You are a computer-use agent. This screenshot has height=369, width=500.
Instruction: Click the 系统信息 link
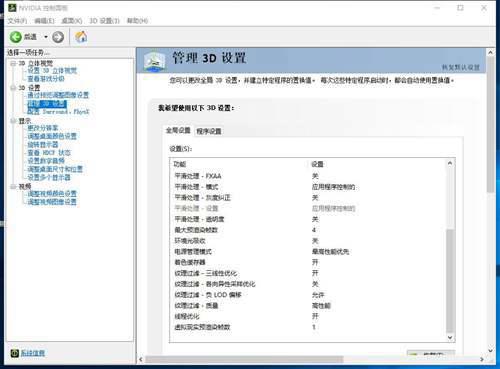[x=33, y=353]
